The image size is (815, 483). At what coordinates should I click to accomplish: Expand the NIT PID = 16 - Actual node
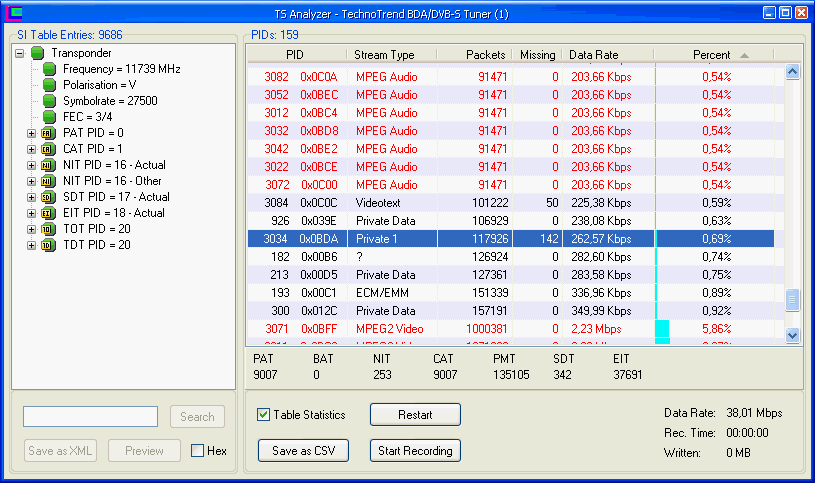31,165
